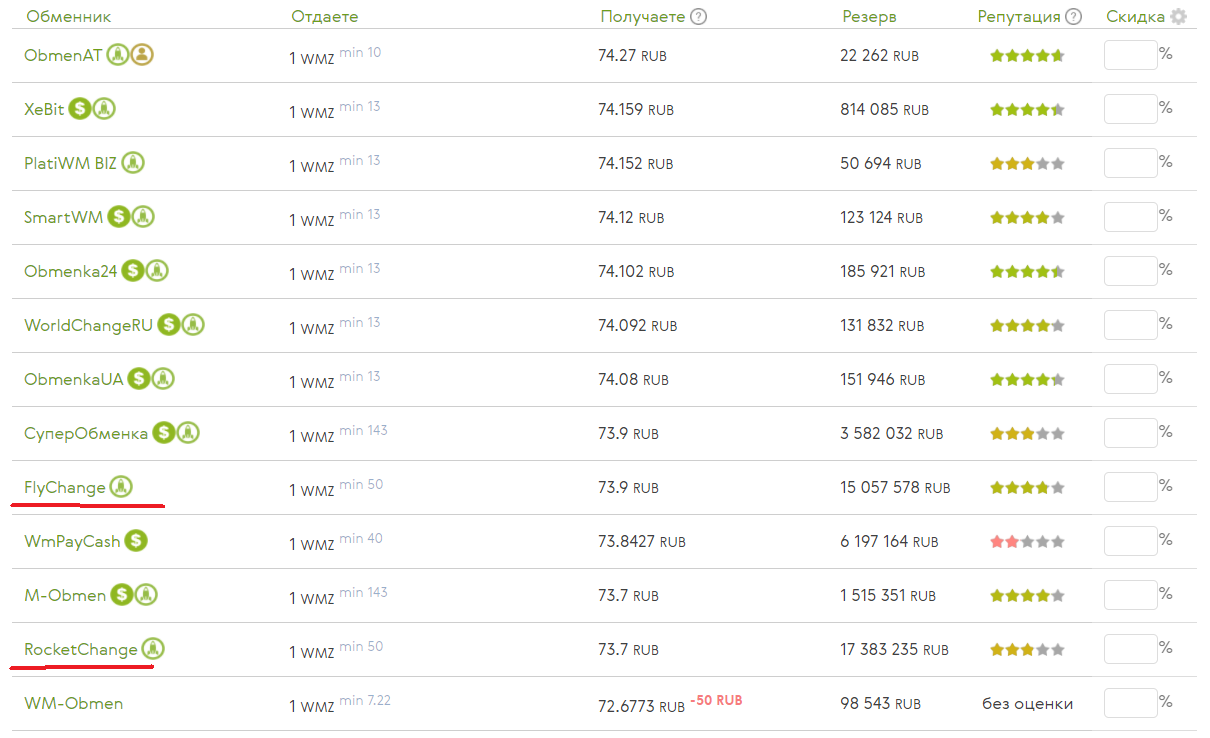Open the WM-Obmen exchanger link
The width and height of the screenshot is (1210, 738).
pos(73,703)
